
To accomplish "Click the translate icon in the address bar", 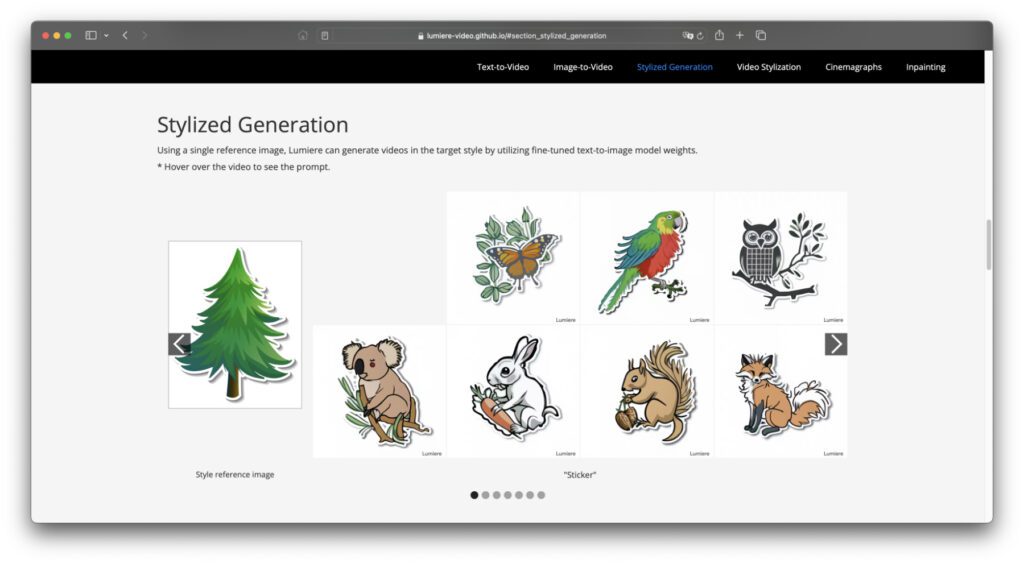I will click(x=687, y=35).
